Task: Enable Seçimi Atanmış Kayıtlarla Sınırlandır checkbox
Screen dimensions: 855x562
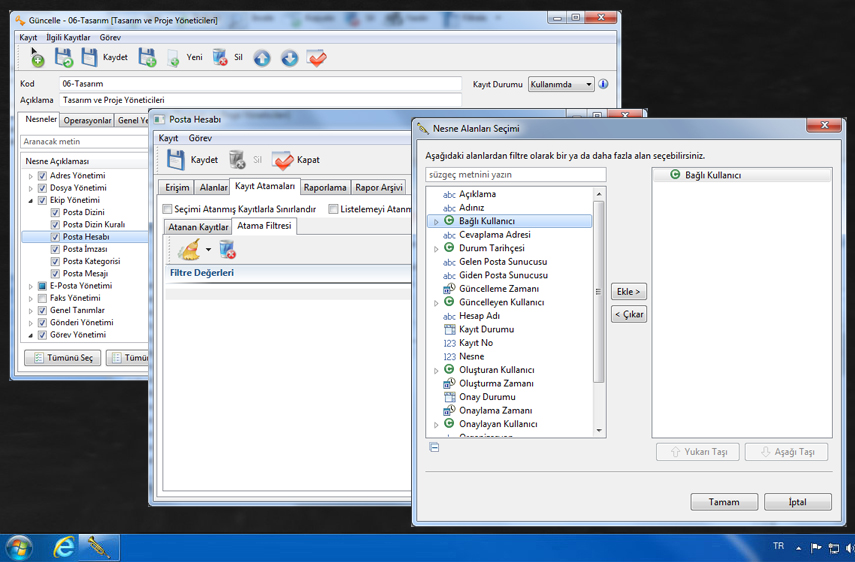Action: (x=168, y=209)
